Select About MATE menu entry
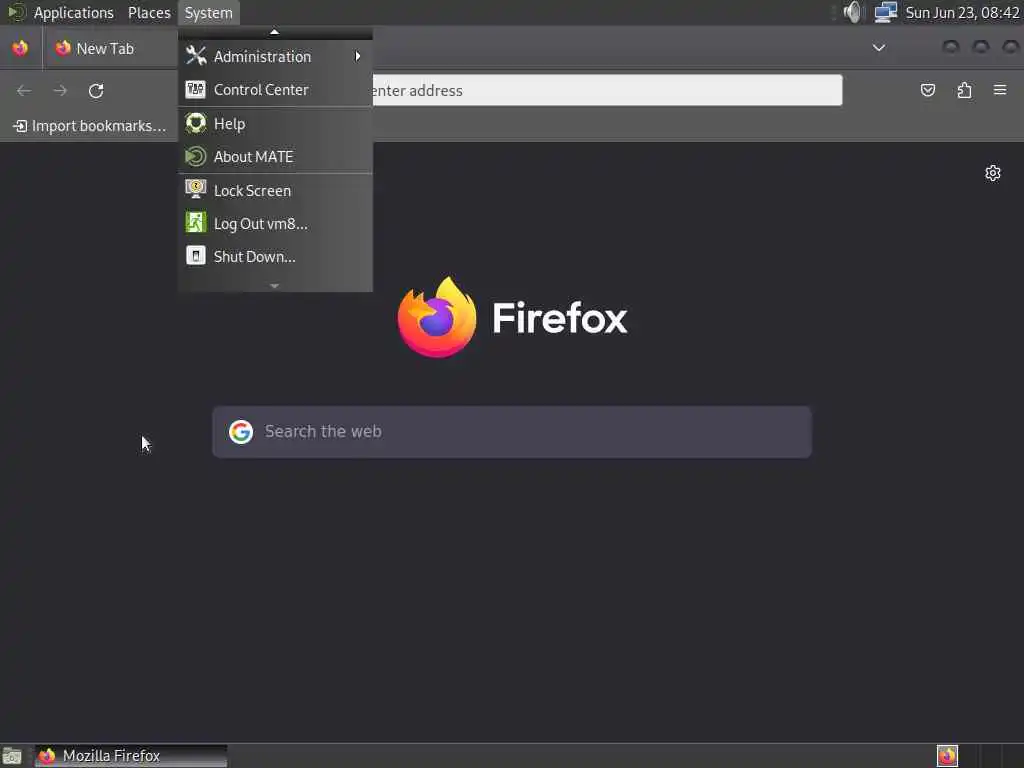Screen dimensions: 1024x768 tap(275, 157)
